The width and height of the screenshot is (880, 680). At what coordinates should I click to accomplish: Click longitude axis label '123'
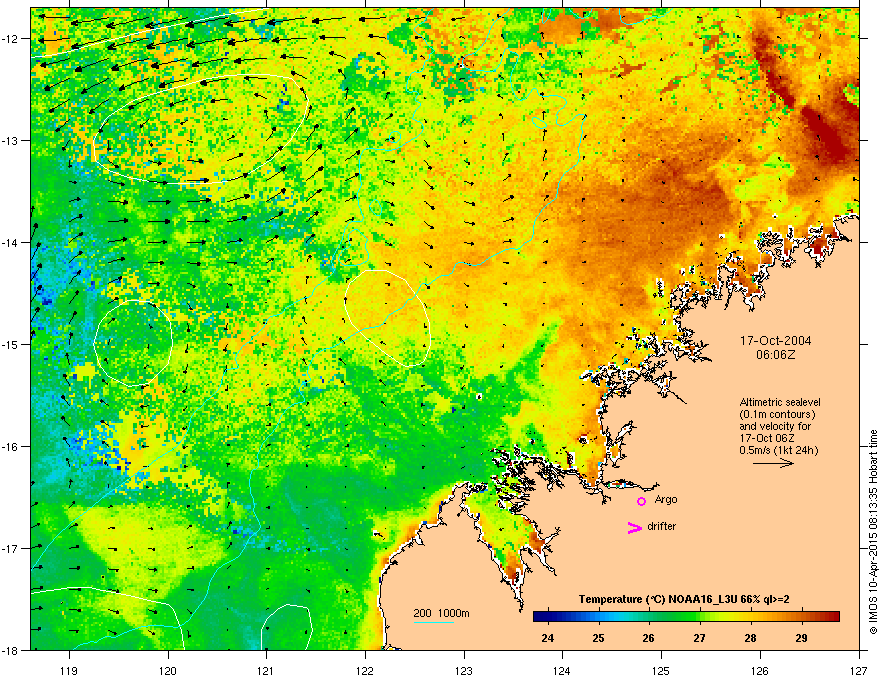(464, 670)
